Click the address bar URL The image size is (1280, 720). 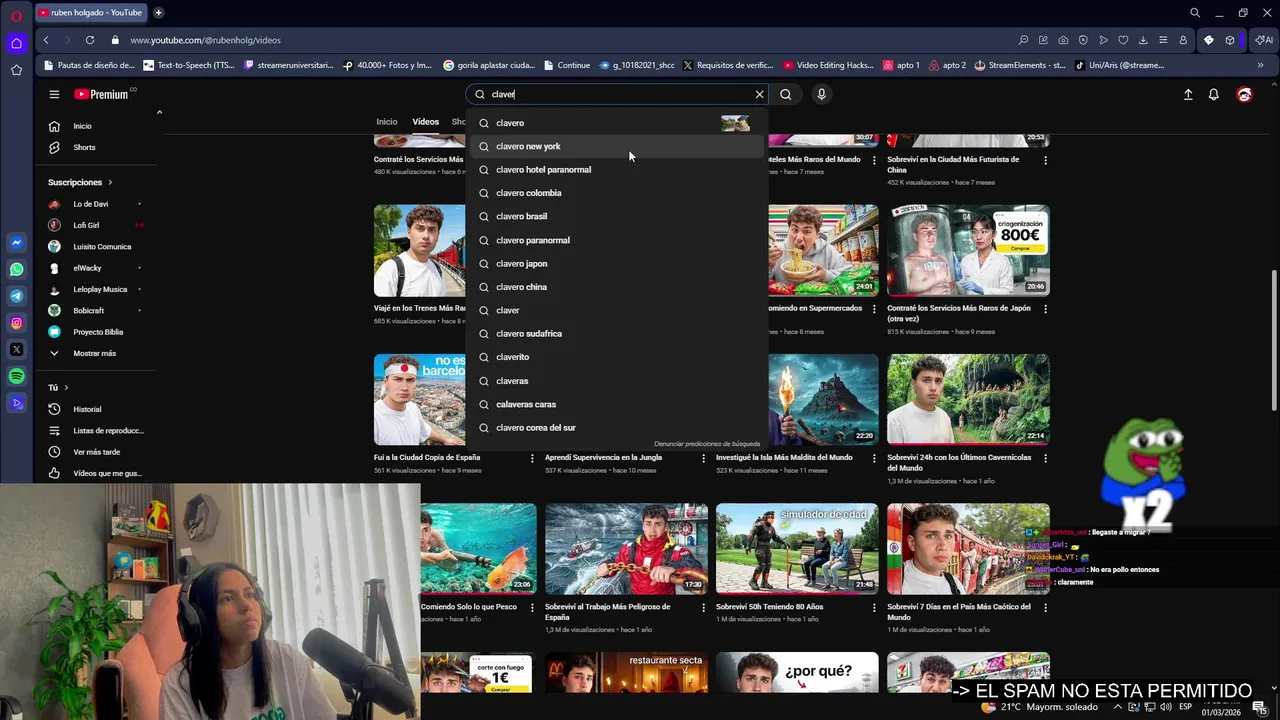[205, 40]
